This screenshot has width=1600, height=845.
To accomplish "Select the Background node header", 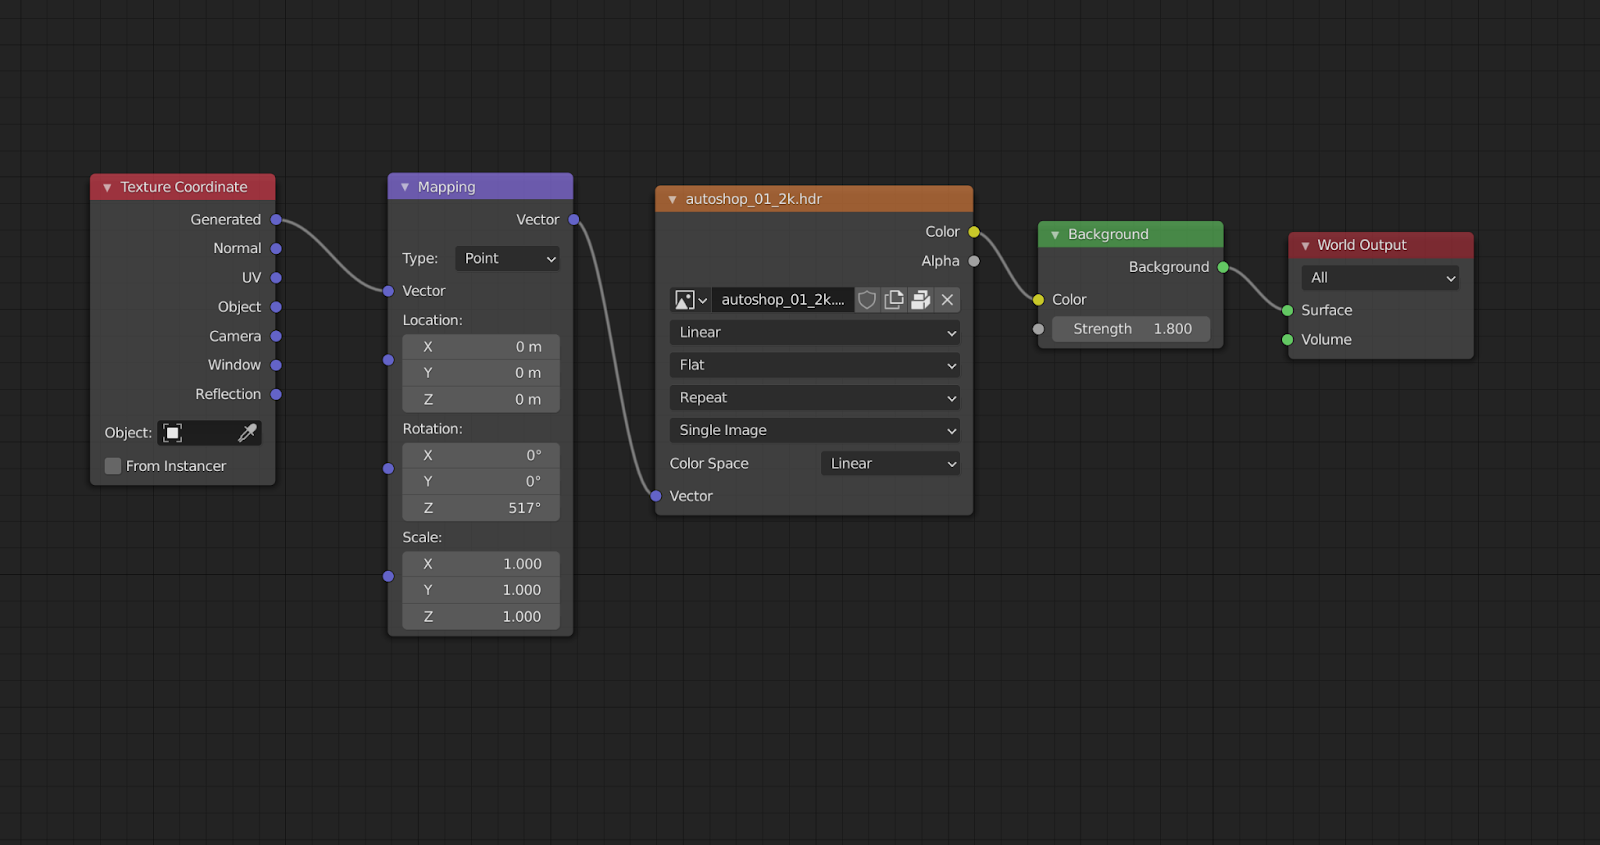I will [1131, 234].
